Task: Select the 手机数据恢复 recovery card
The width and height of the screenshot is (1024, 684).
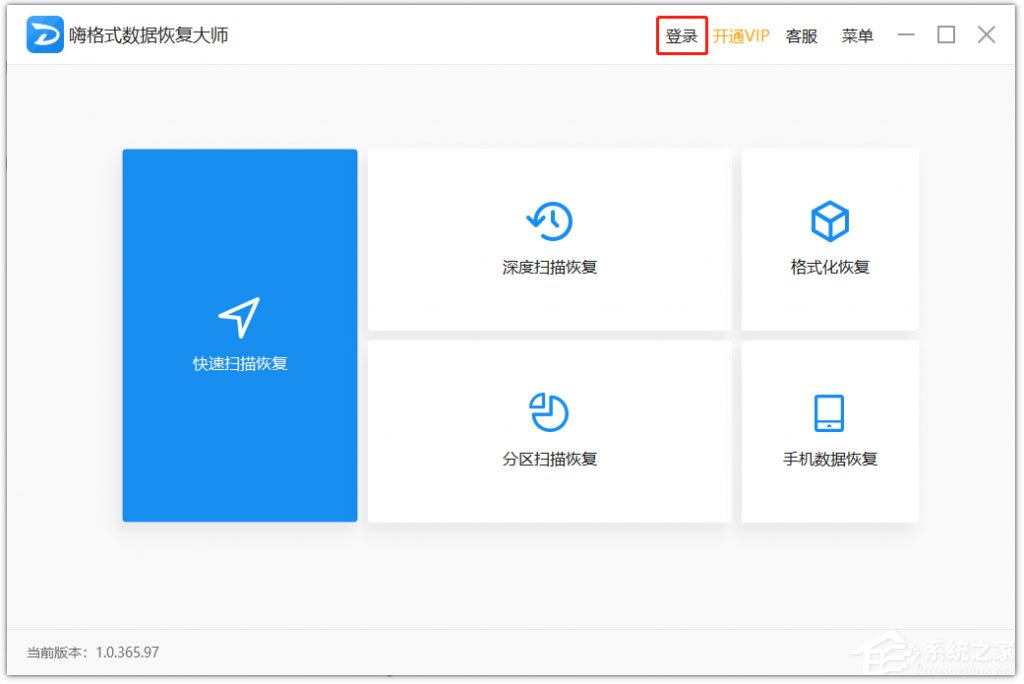Action: coord(828,430)
